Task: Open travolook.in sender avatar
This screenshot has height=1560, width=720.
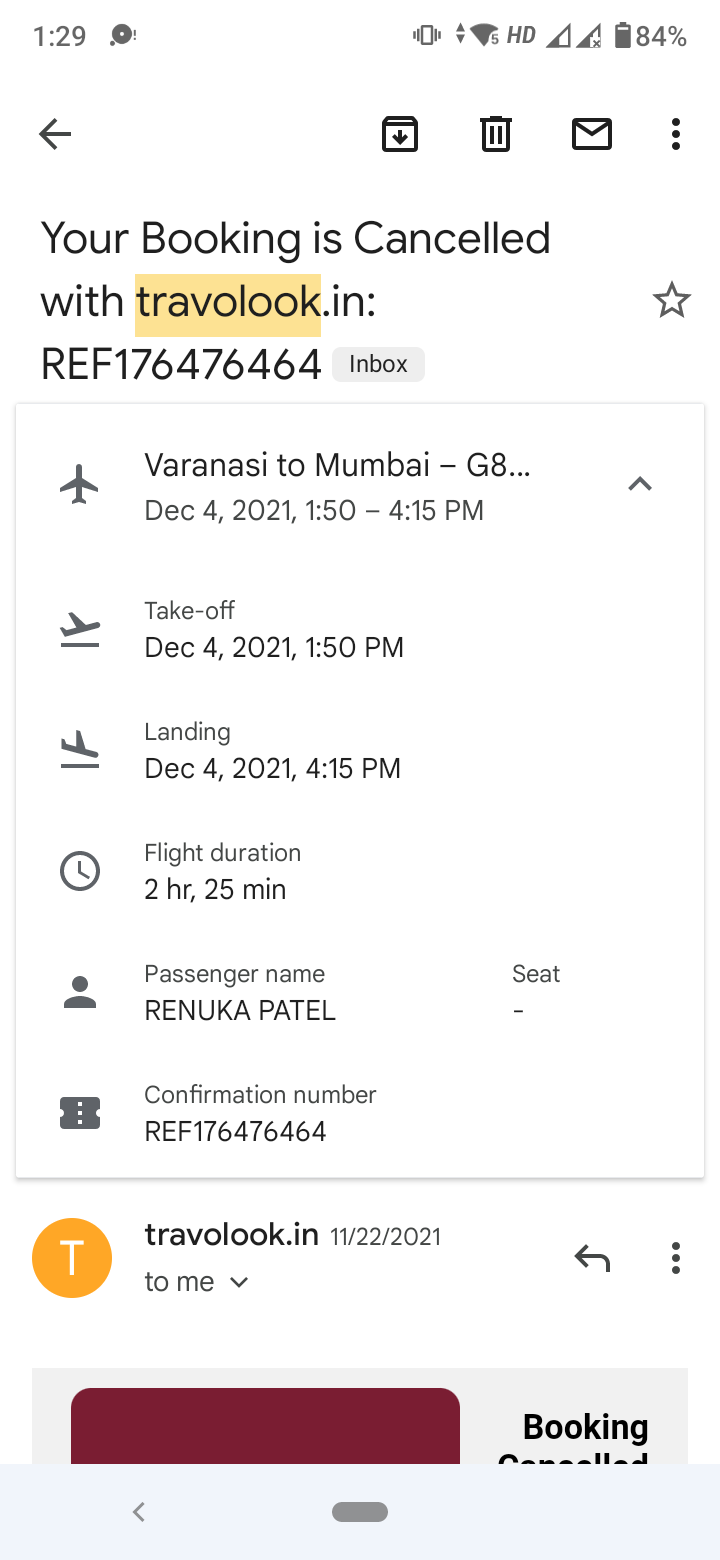Action: (x=72, y=1258)
